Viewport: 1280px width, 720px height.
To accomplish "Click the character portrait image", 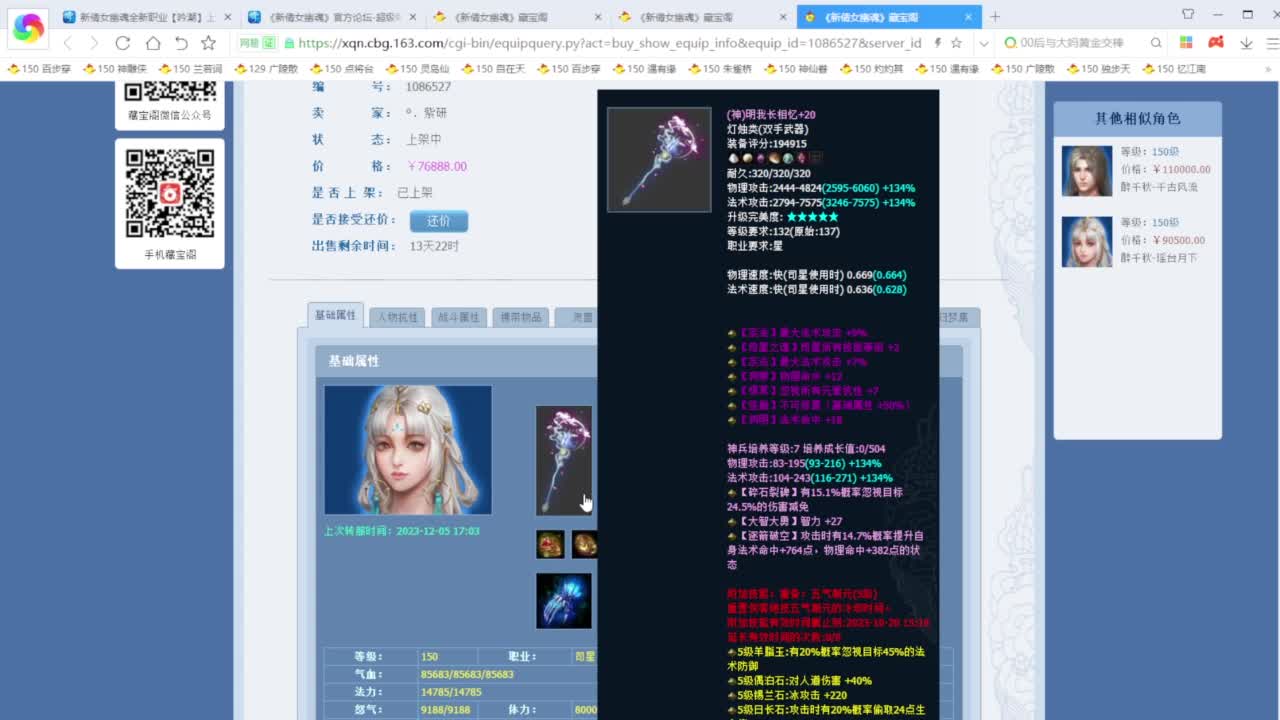I will click(x=408, y=450).
